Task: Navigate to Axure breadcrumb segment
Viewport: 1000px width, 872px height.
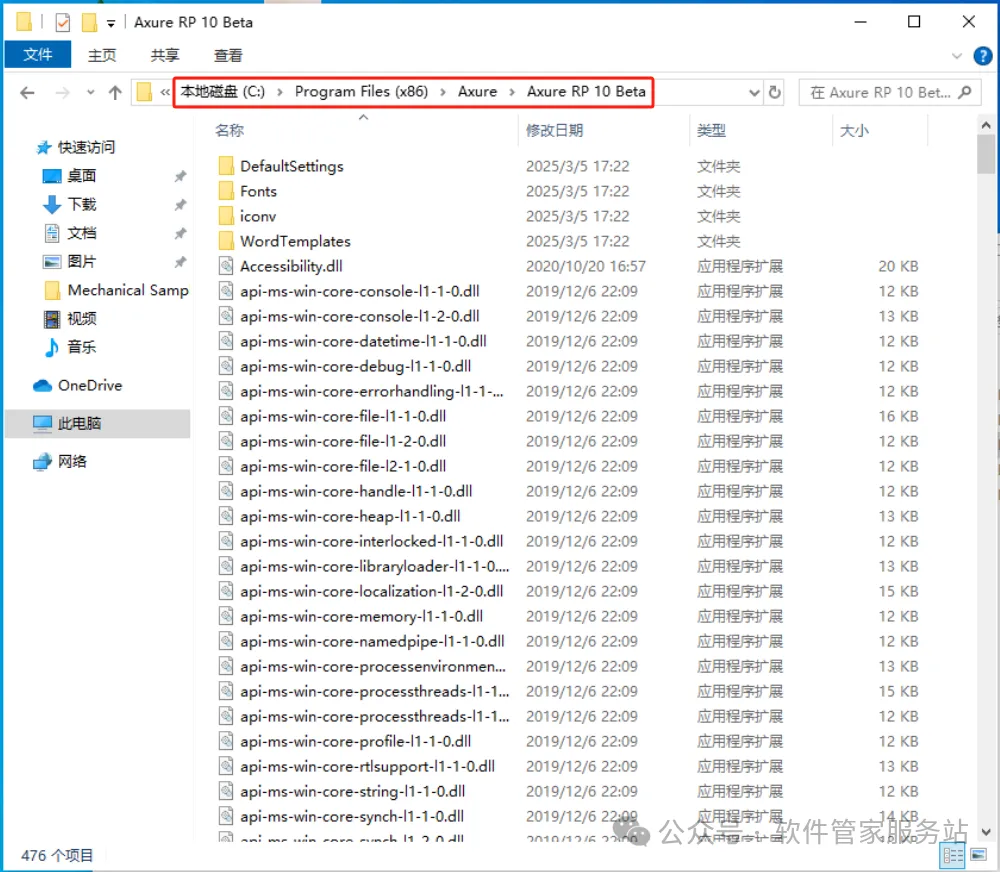Action: pyautogui.click(x=477, y=92)
